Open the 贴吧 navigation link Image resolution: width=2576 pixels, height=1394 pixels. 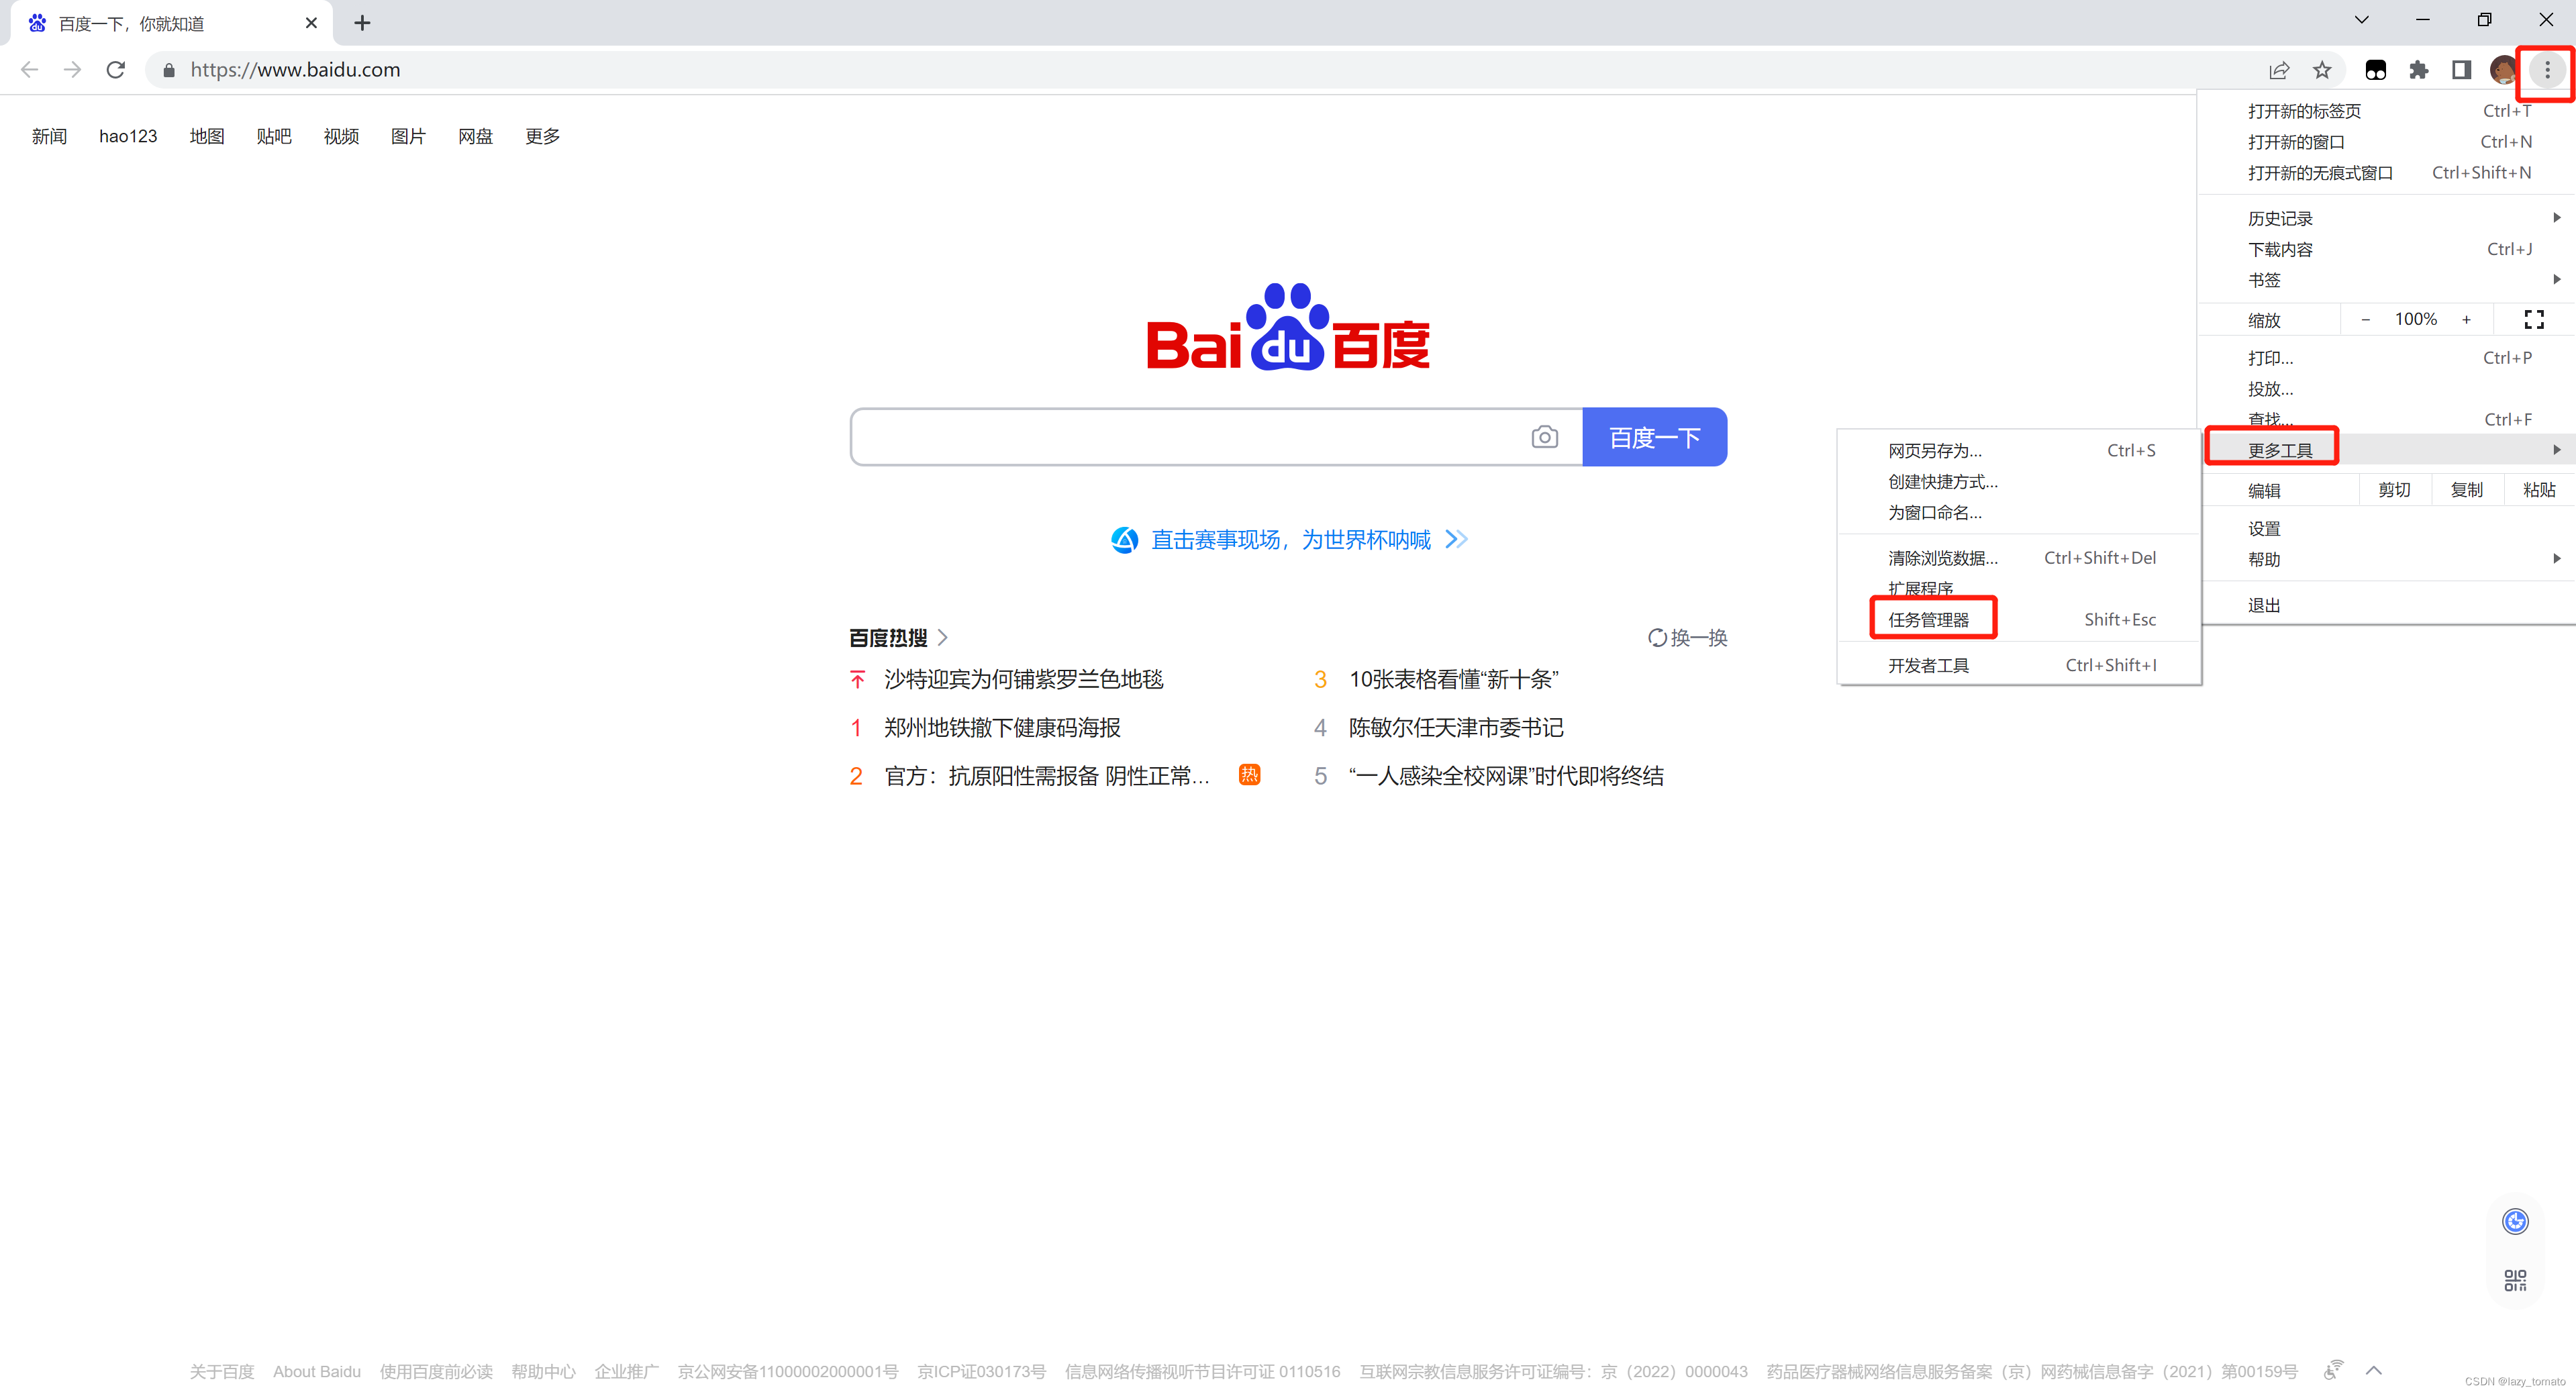tap(274, 136)
